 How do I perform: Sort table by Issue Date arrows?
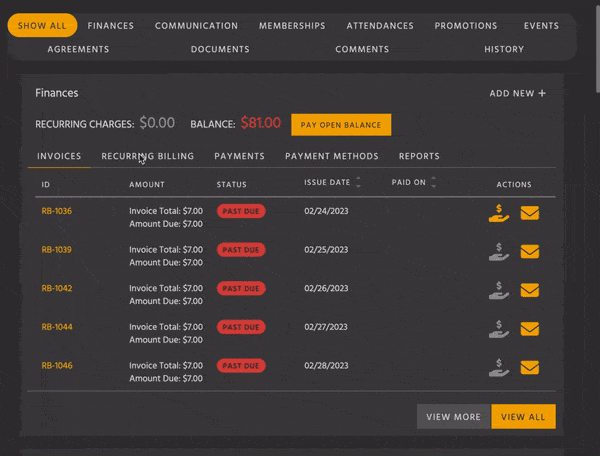coord(358,182)
